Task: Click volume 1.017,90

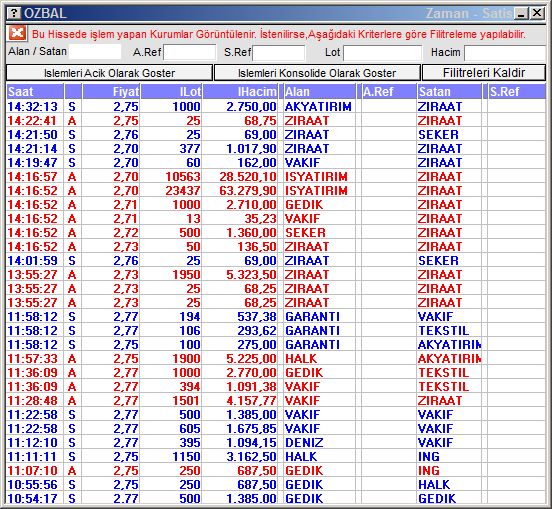Action: (x=251, y=149)
